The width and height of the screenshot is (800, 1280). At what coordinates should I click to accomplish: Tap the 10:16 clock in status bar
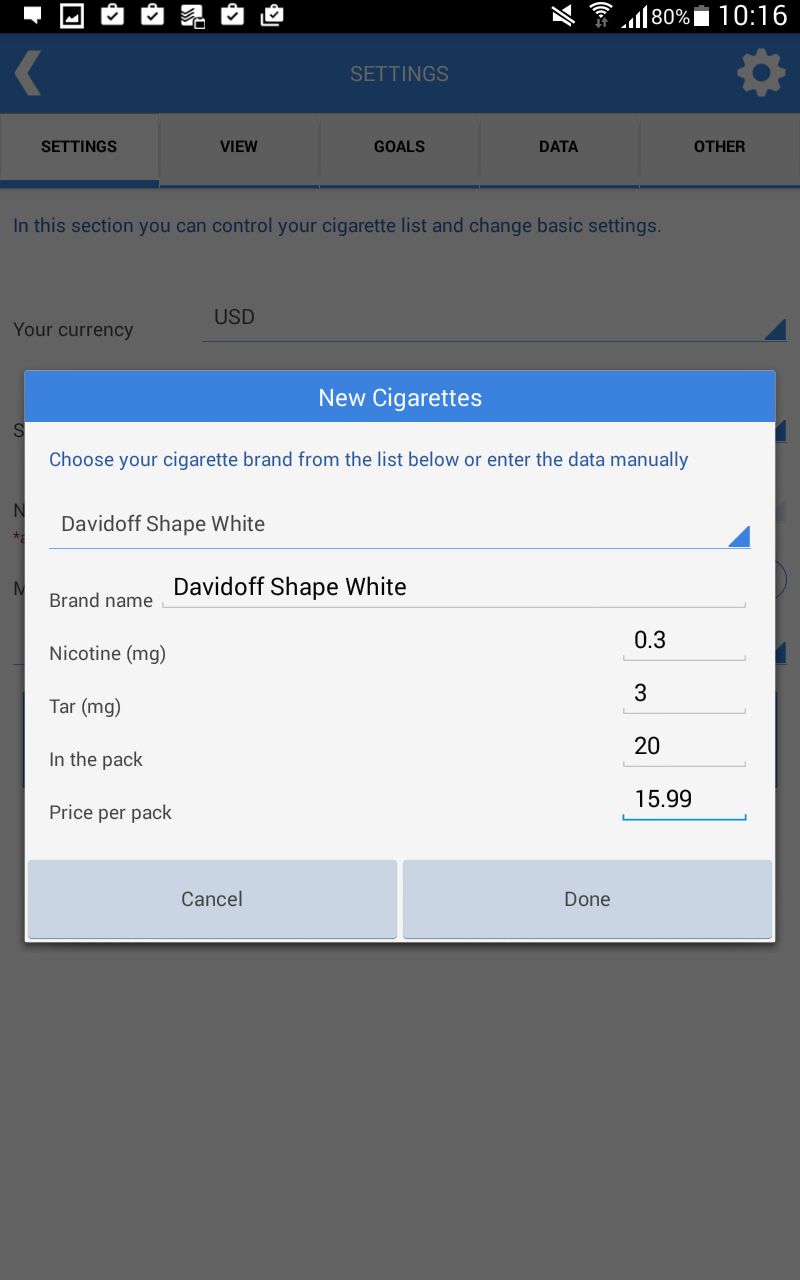point(753,16)
